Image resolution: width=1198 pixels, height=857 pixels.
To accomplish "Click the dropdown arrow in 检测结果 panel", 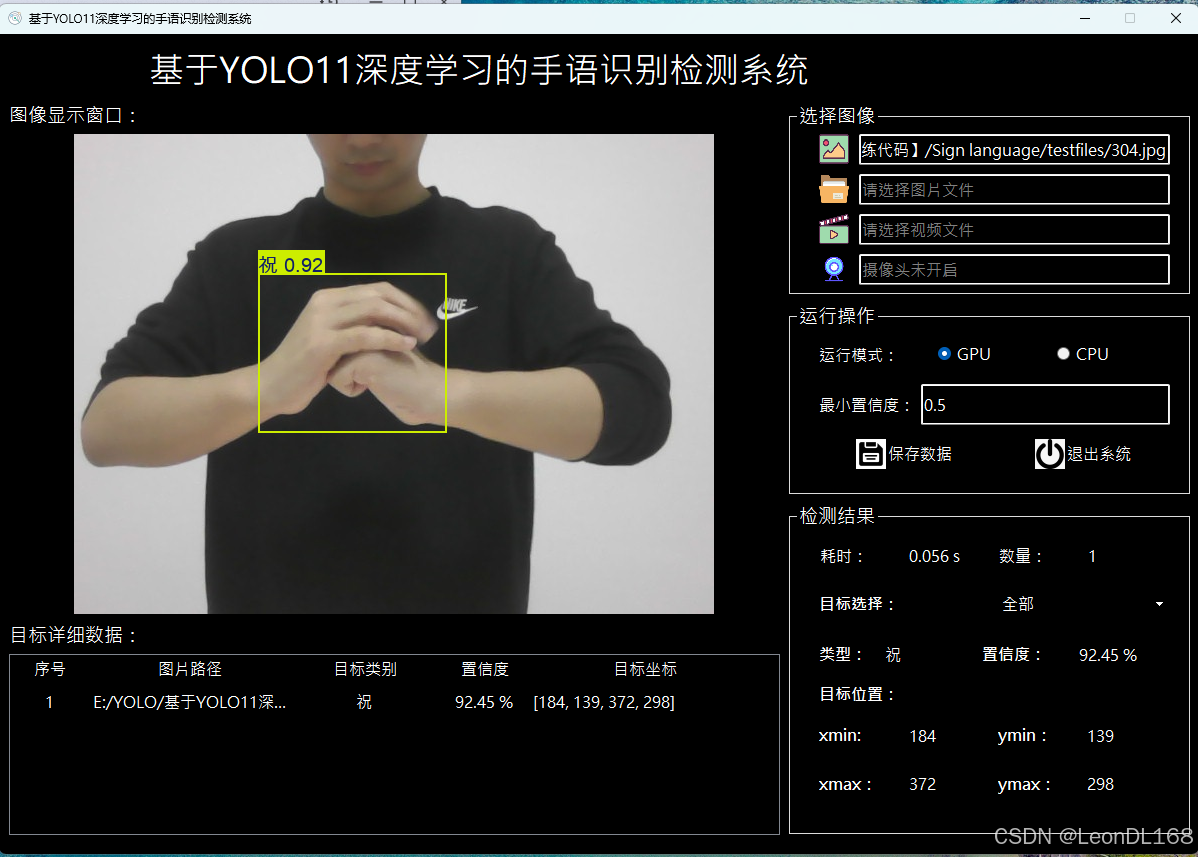I will click(x=1159, y=604).
